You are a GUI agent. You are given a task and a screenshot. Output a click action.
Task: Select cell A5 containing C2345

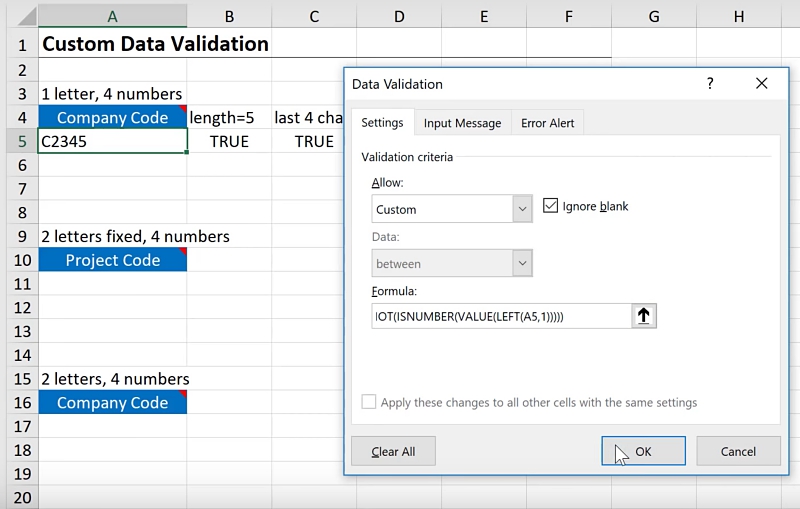112,142
